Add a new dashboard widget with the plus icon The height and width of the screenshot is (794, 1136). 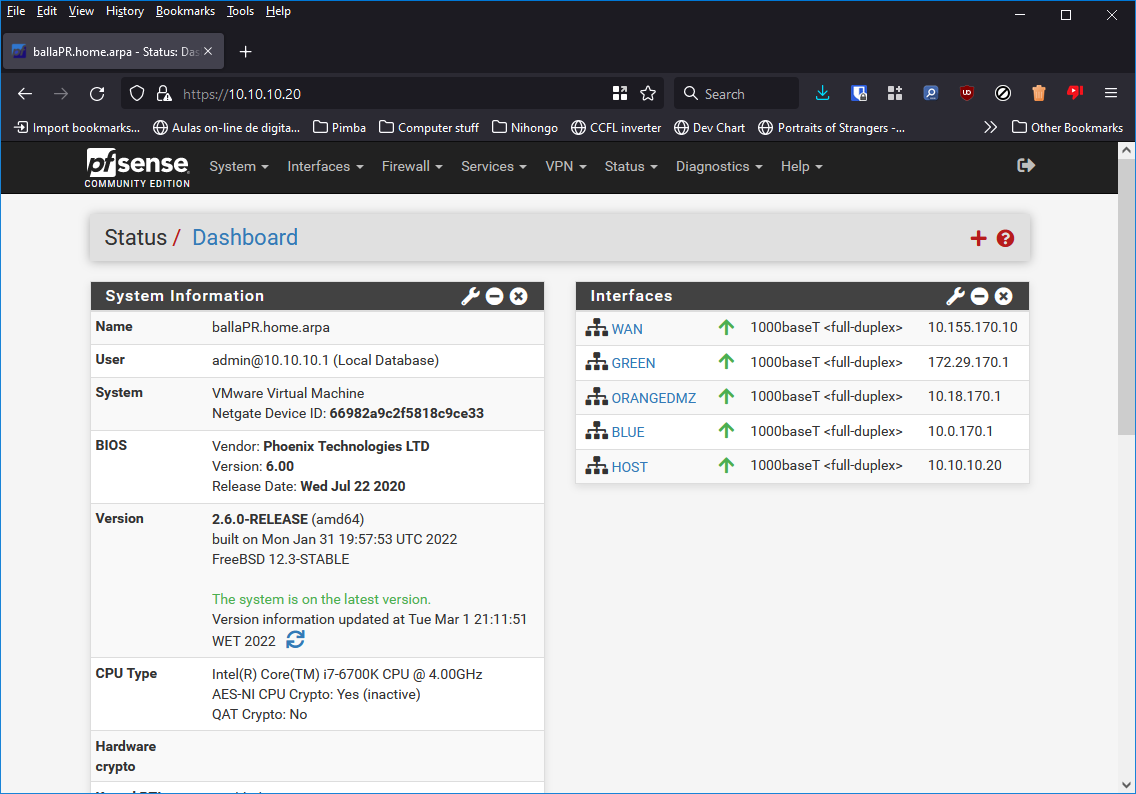pyautogui.click(x=978, y=238)
